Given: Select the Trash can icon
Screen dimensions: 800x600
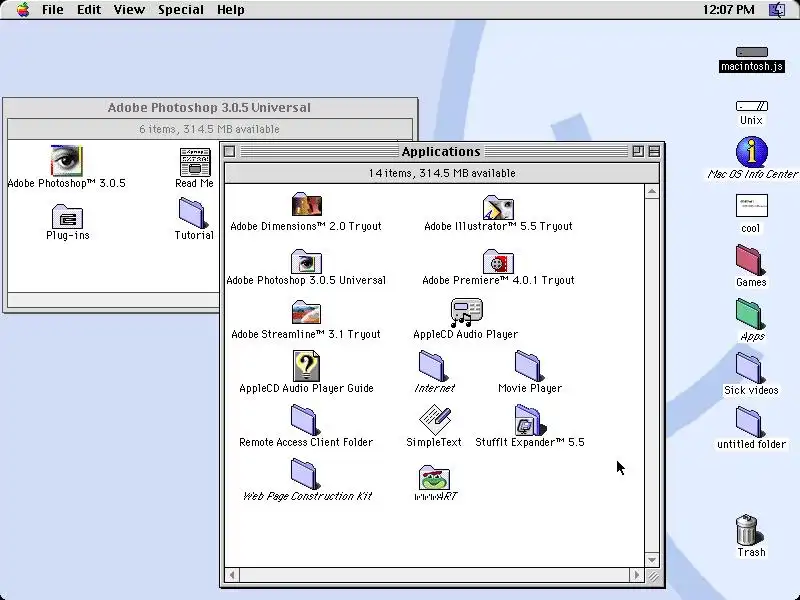Looking at the screenshot, I should pos(748,530).
